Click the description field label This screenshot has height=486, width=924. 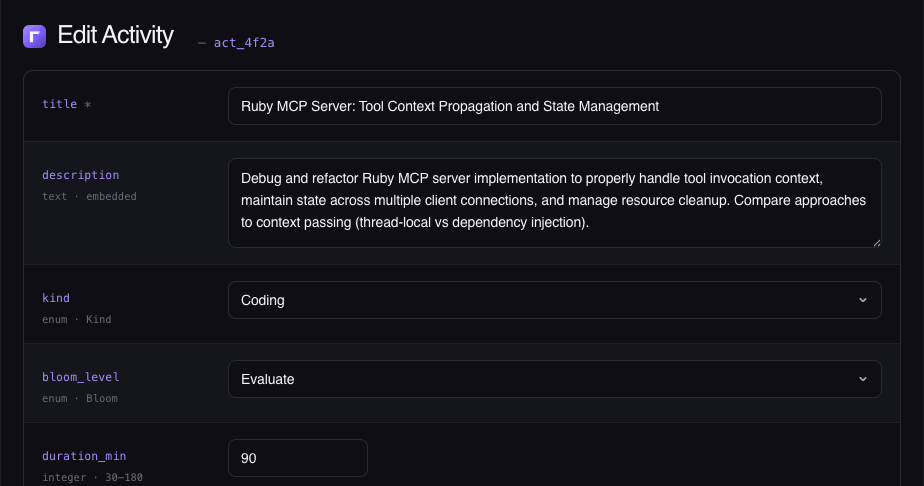click(81, 175)
